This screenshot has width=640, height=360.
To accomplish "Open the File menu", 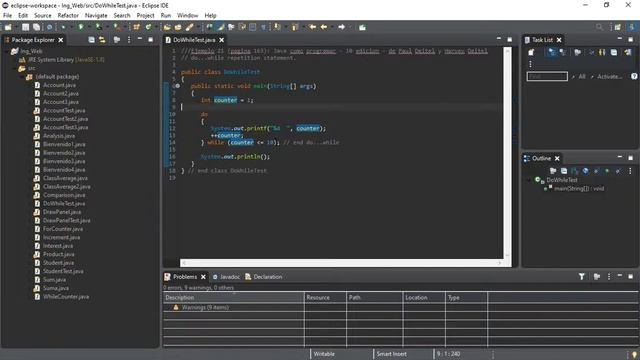I will pyautogui.click(x=7, y=16).
